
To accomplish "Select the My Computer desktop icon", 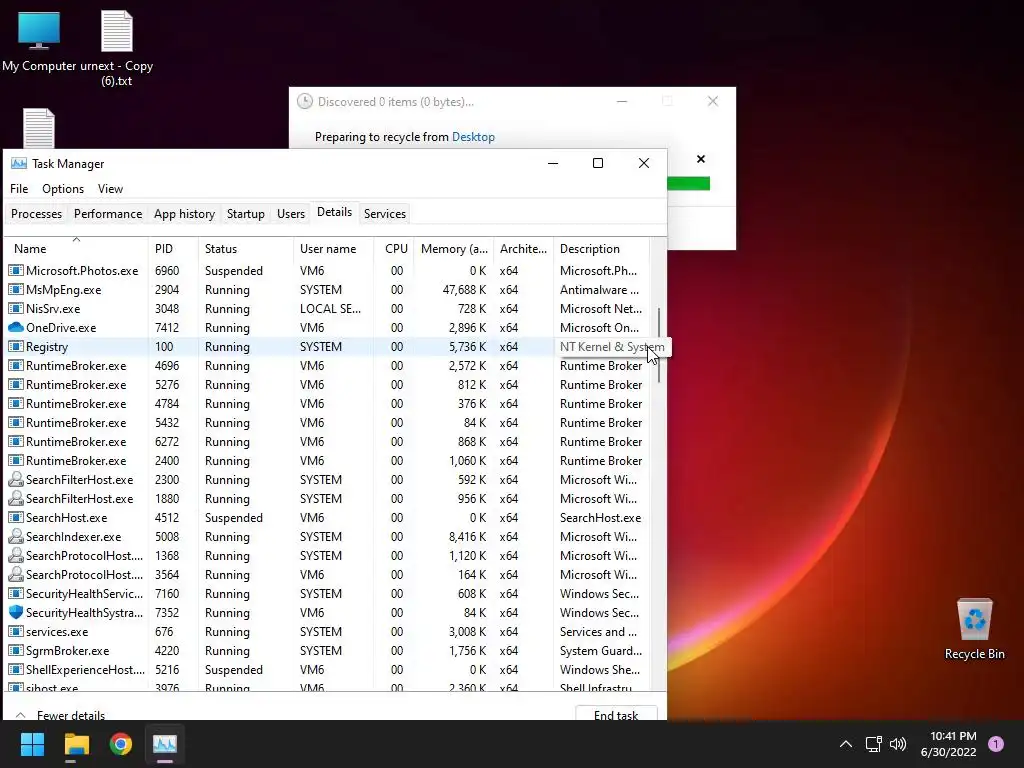I will [x=39, y=41].
